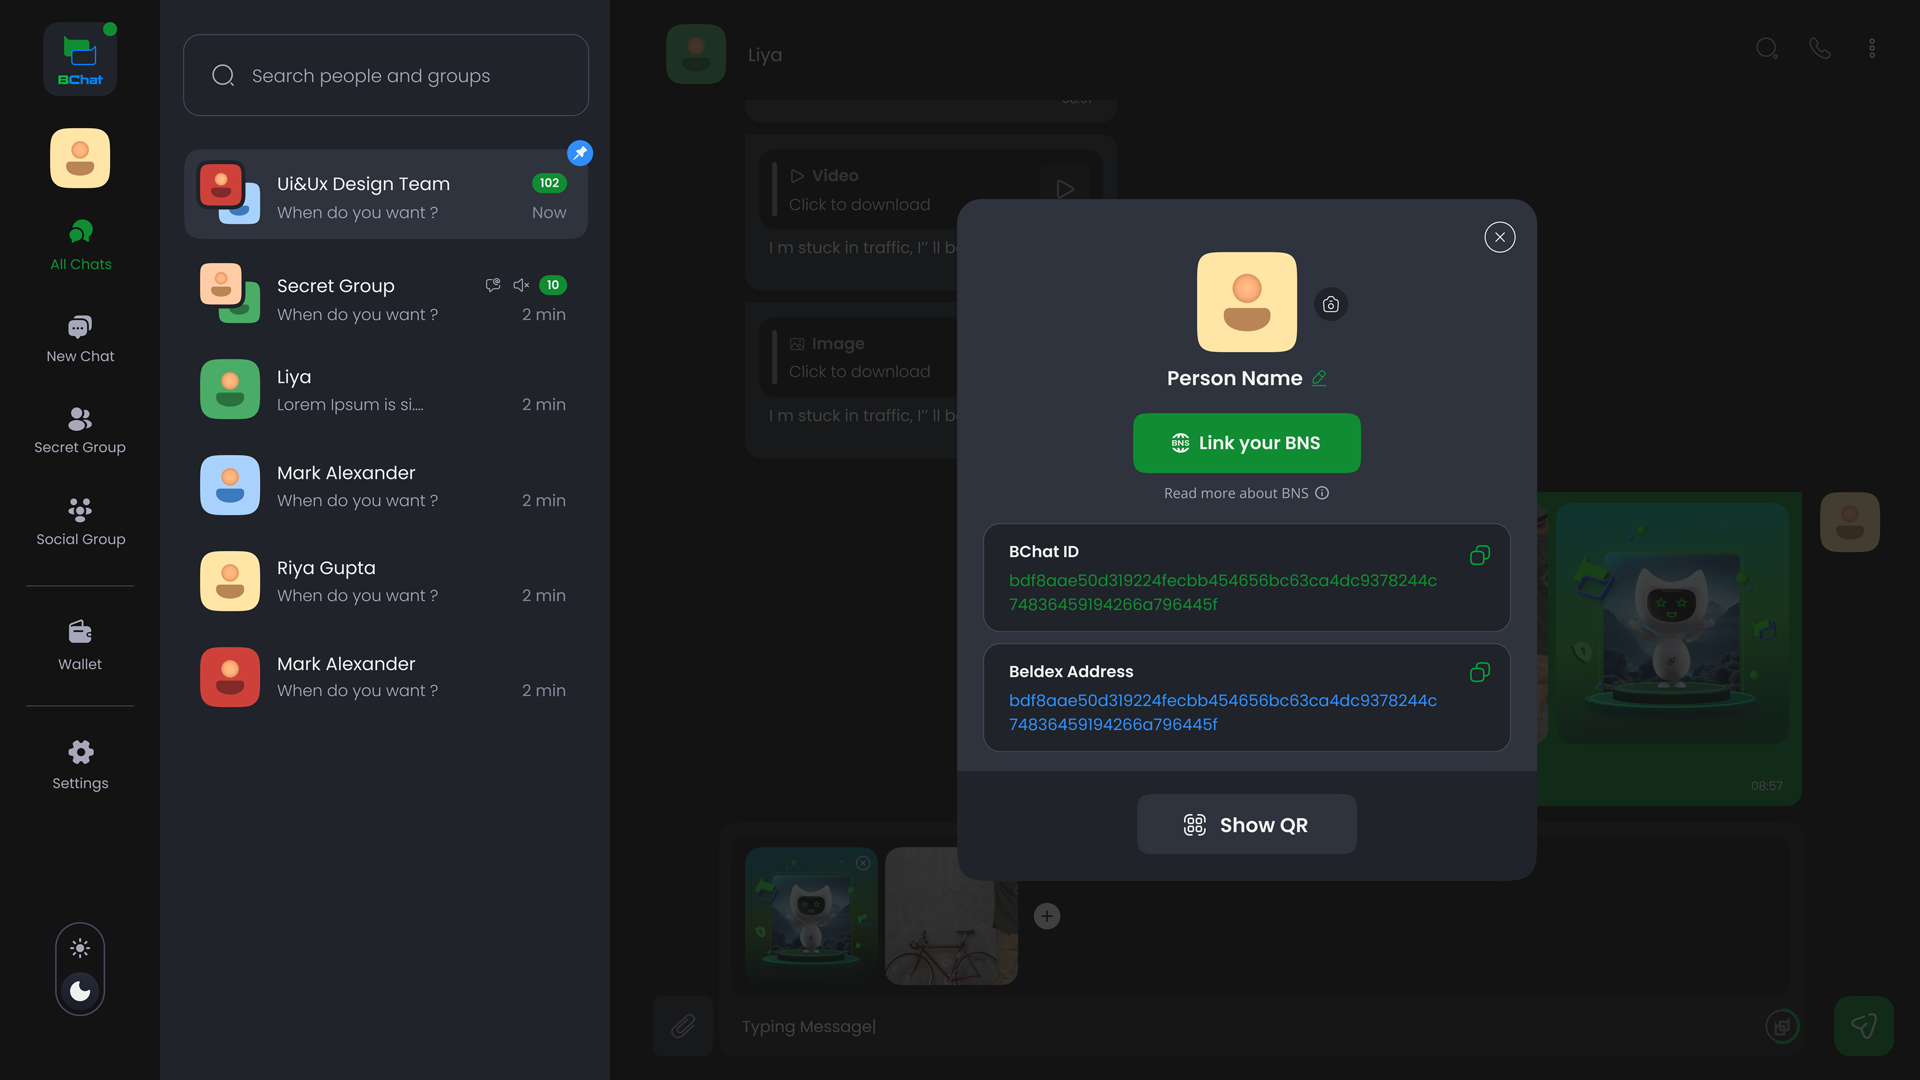Click plus button to add more attachments
The width and height of the screenshot is (1920, 1080).
coord(1047,916)
